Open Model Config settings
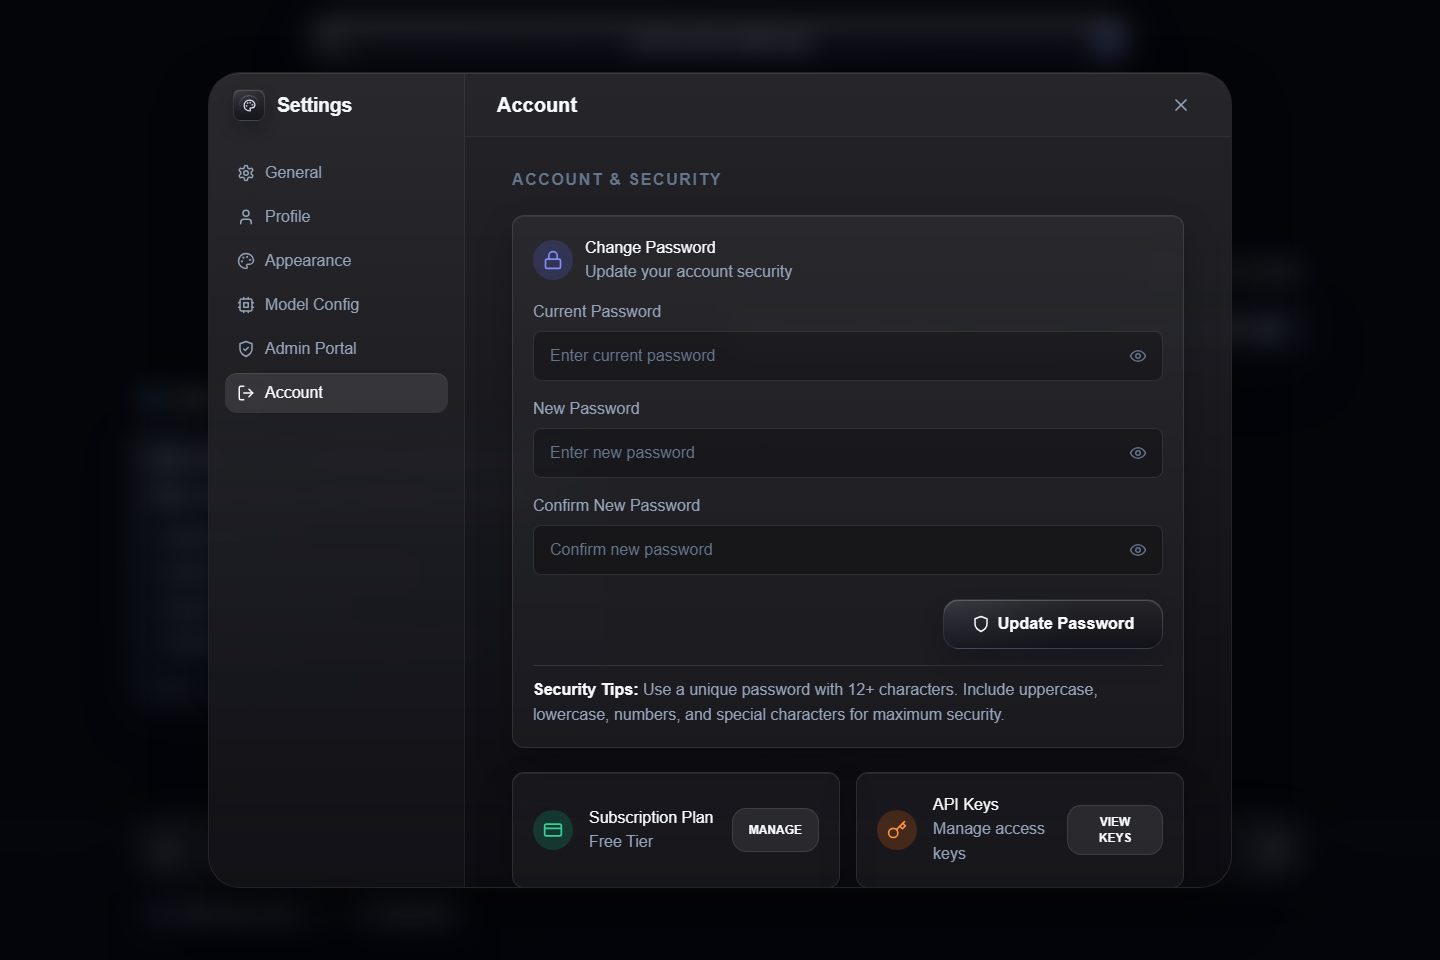Viewport: 1440px width, 960px height. (x=336, y=305)
